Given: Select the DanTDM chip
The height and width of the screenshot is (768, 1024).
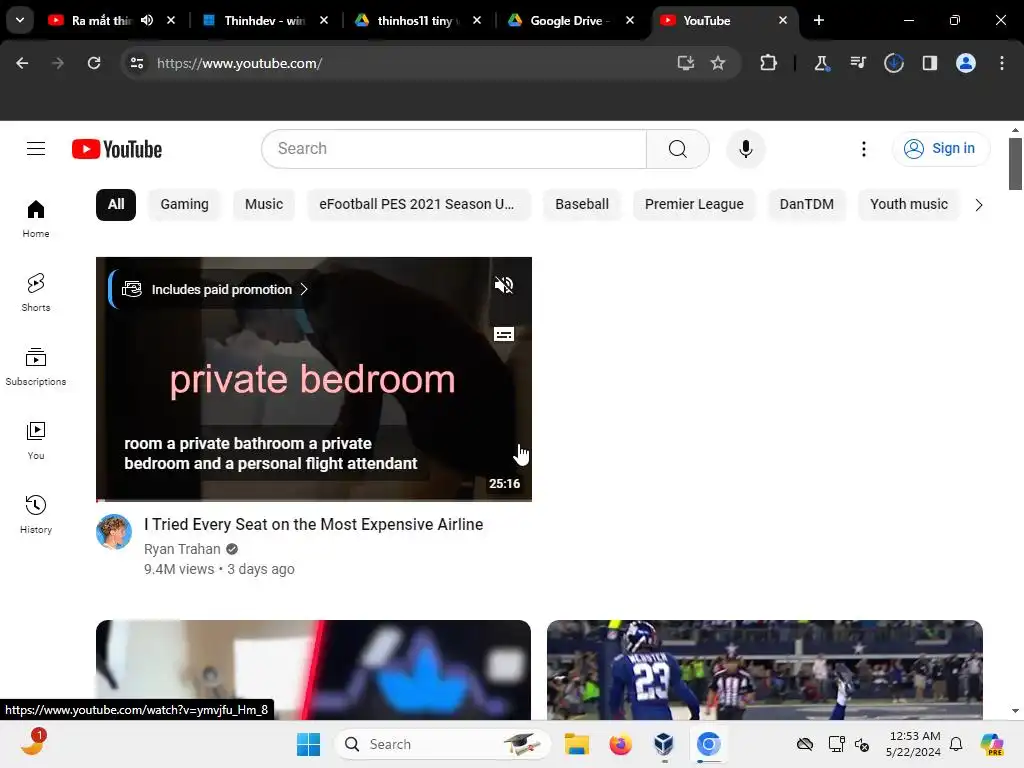Looking at the screenshot, I should tap(807, 204).
